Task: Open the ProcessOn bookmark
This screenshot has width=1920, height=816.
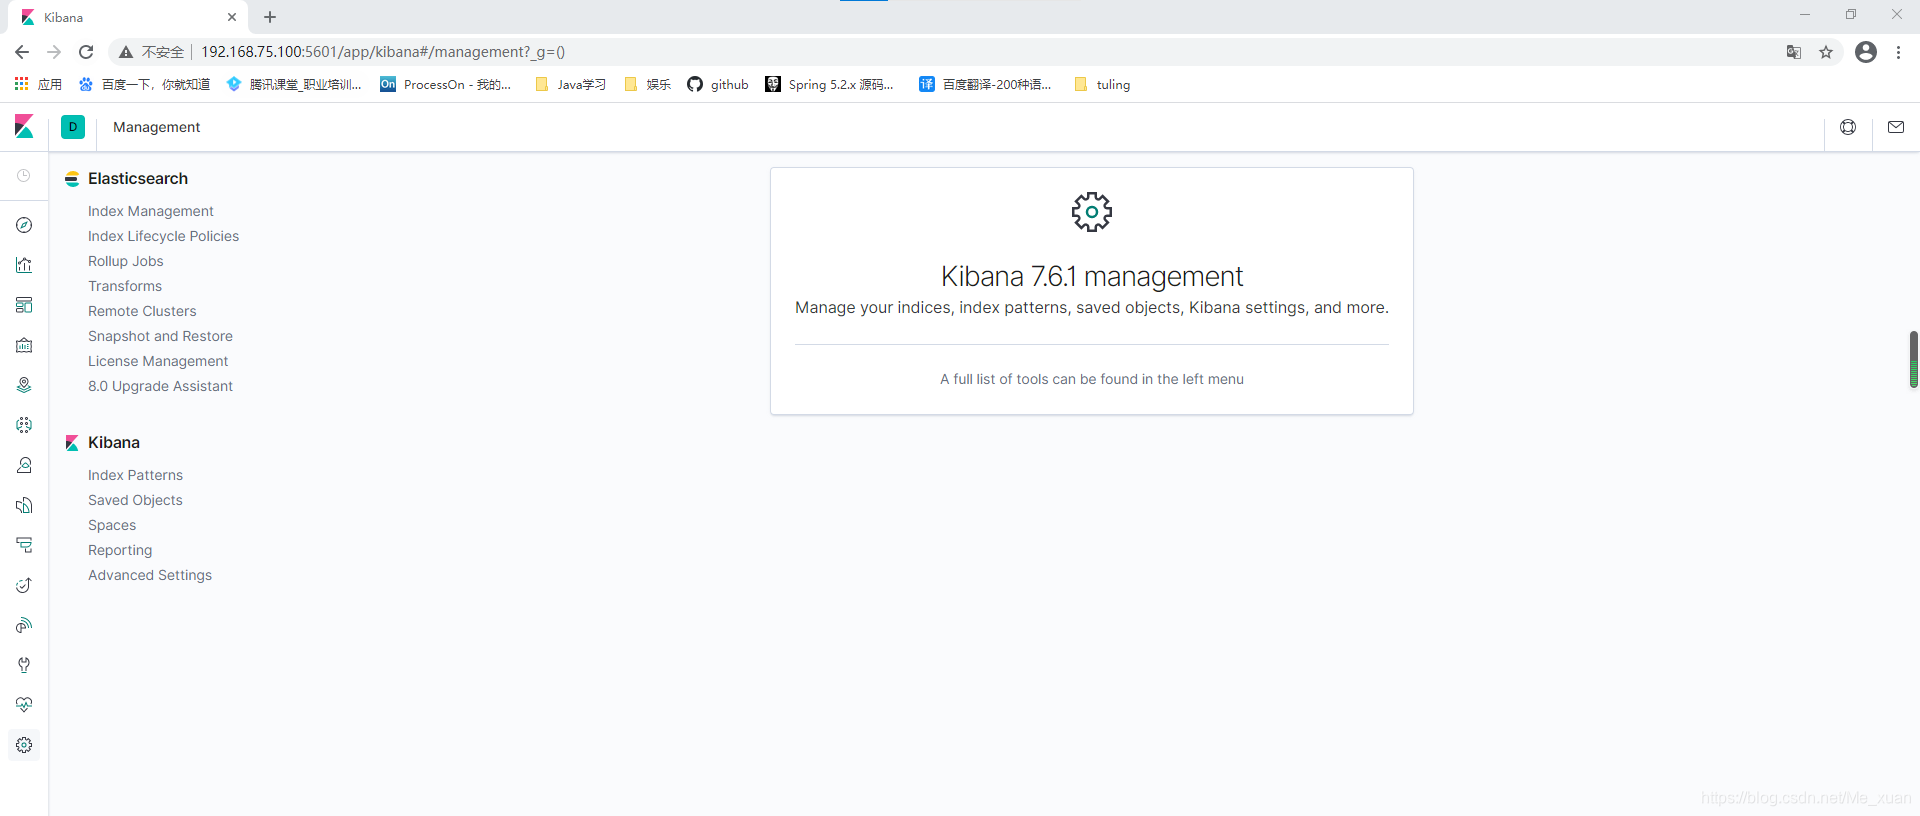Action: point(446,84)
